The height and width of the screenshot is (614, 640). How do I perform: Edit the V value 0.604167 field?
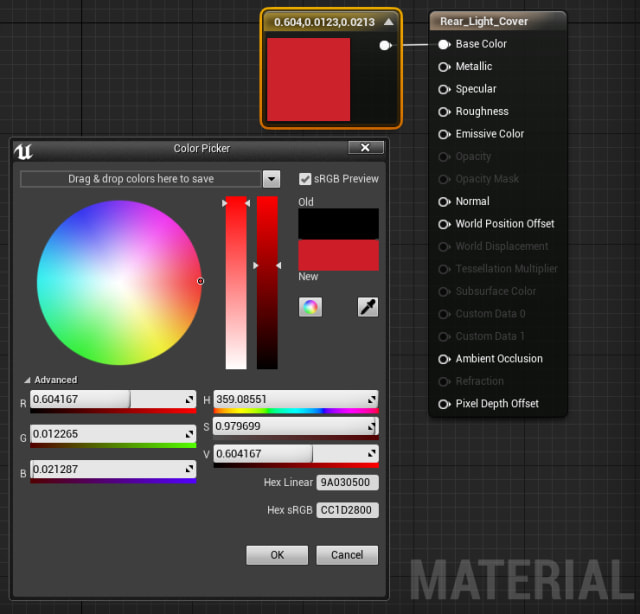296,454
